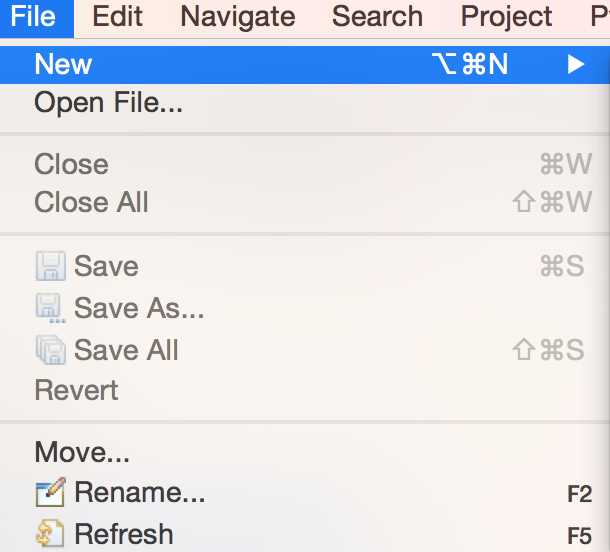610x552 pixels.
Task: Open the Project menu
Action: click(506, 17)
